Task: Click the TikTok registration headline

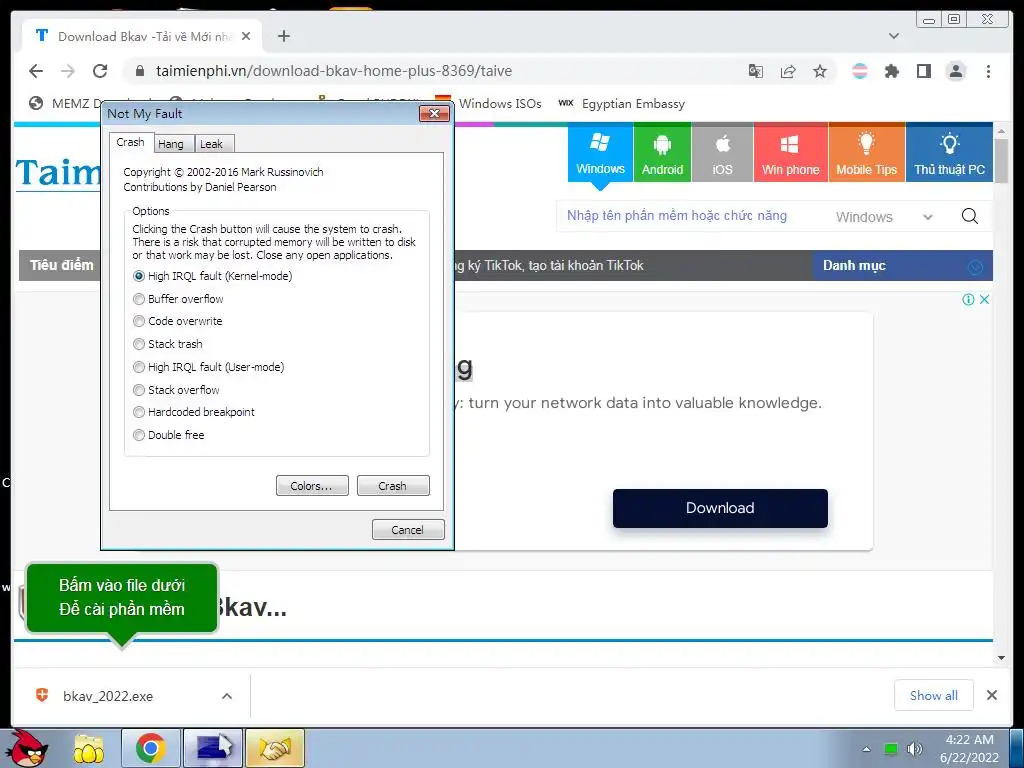Action: click(x=549, y=266)
